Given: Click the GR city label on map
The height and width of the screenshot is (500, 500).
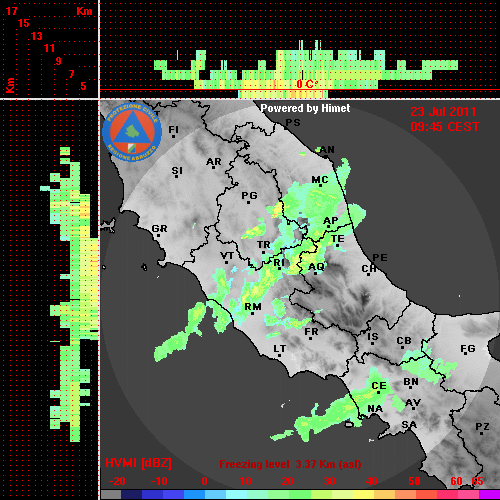Looking at the screenshot, I should pyautogui.click(x=159, y=229).
